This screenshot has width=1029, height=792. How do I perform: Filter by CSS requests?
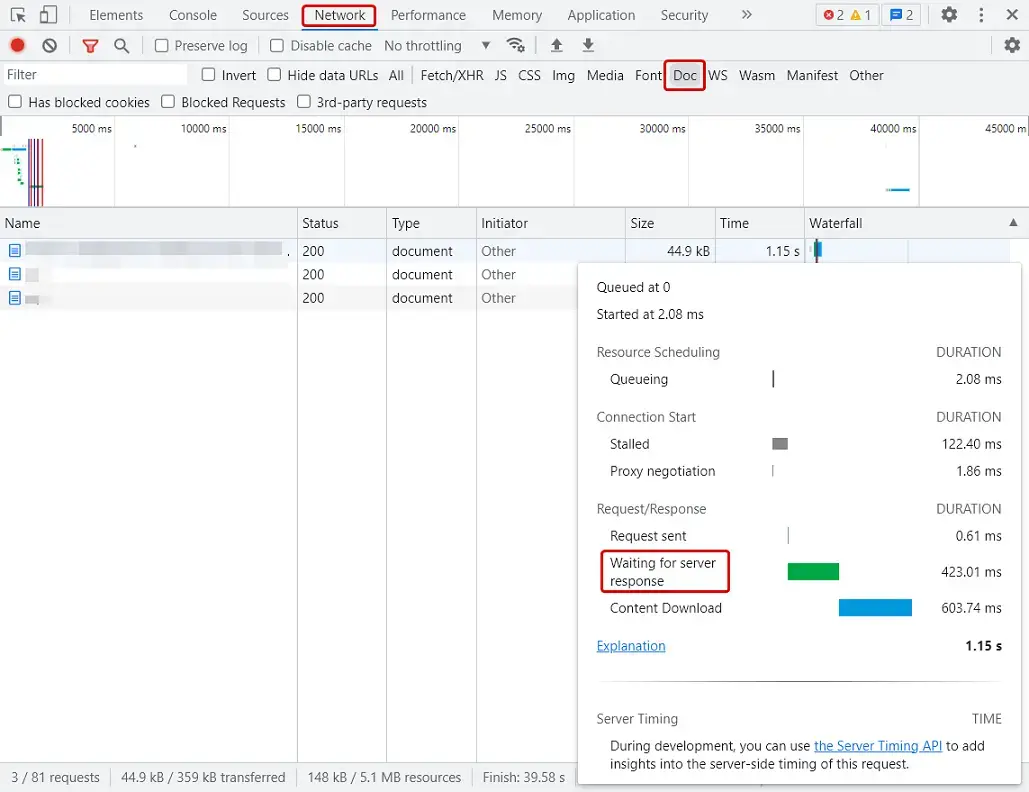[x=529, y=75]
